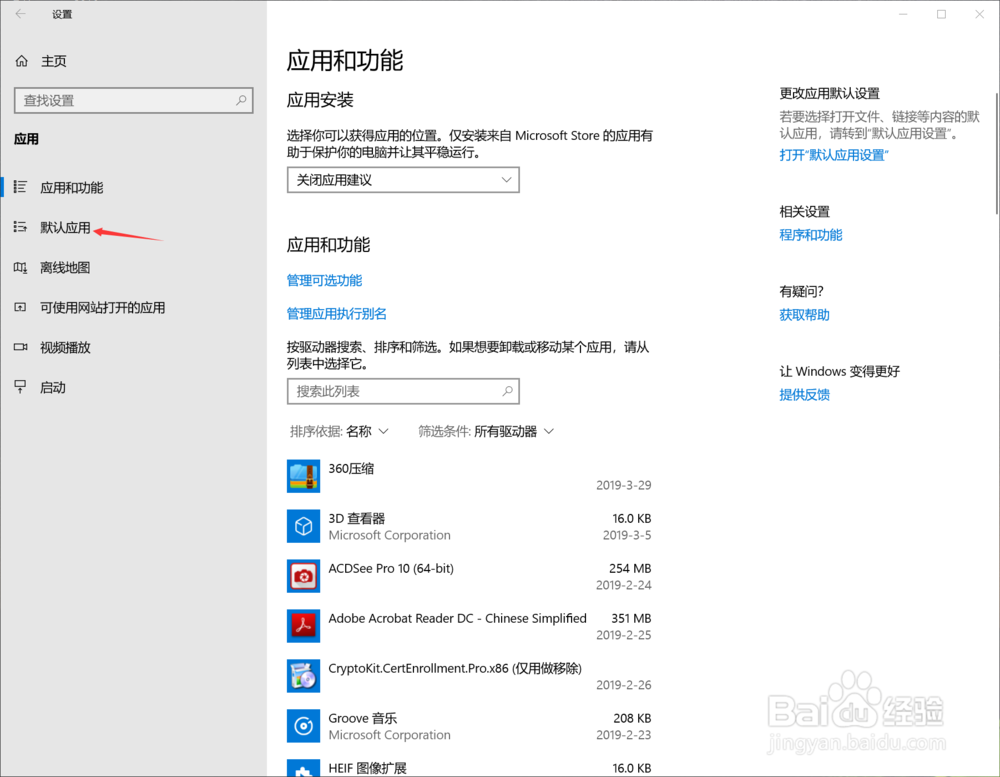Click the 2019-2-26 date of CryptoKit

click(x=624, y=684)
